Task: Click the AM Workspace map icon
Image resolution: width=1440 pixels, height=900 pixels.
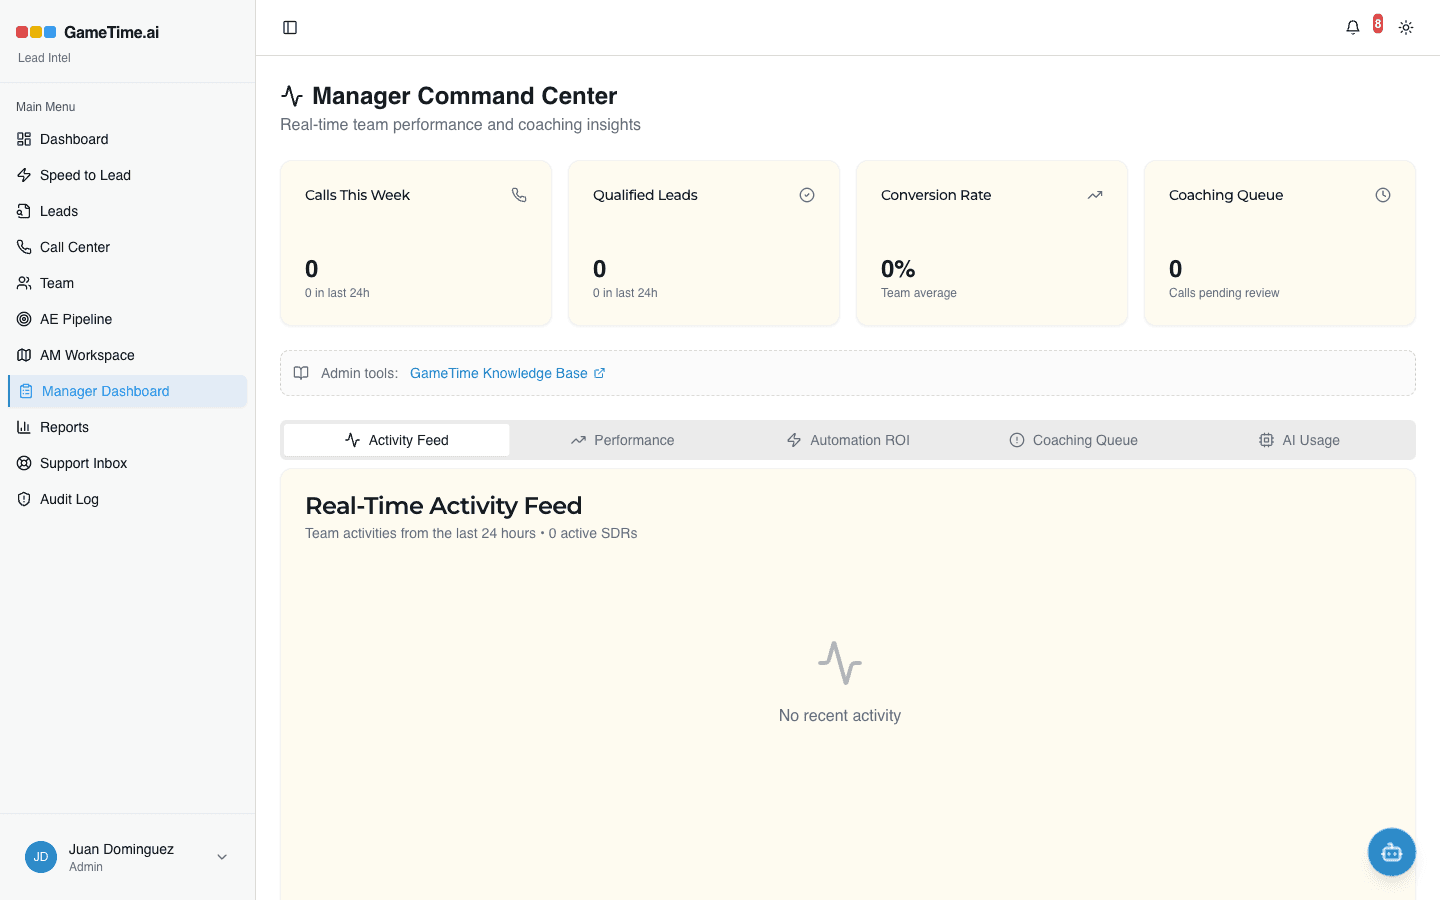Action: (24, 355)
